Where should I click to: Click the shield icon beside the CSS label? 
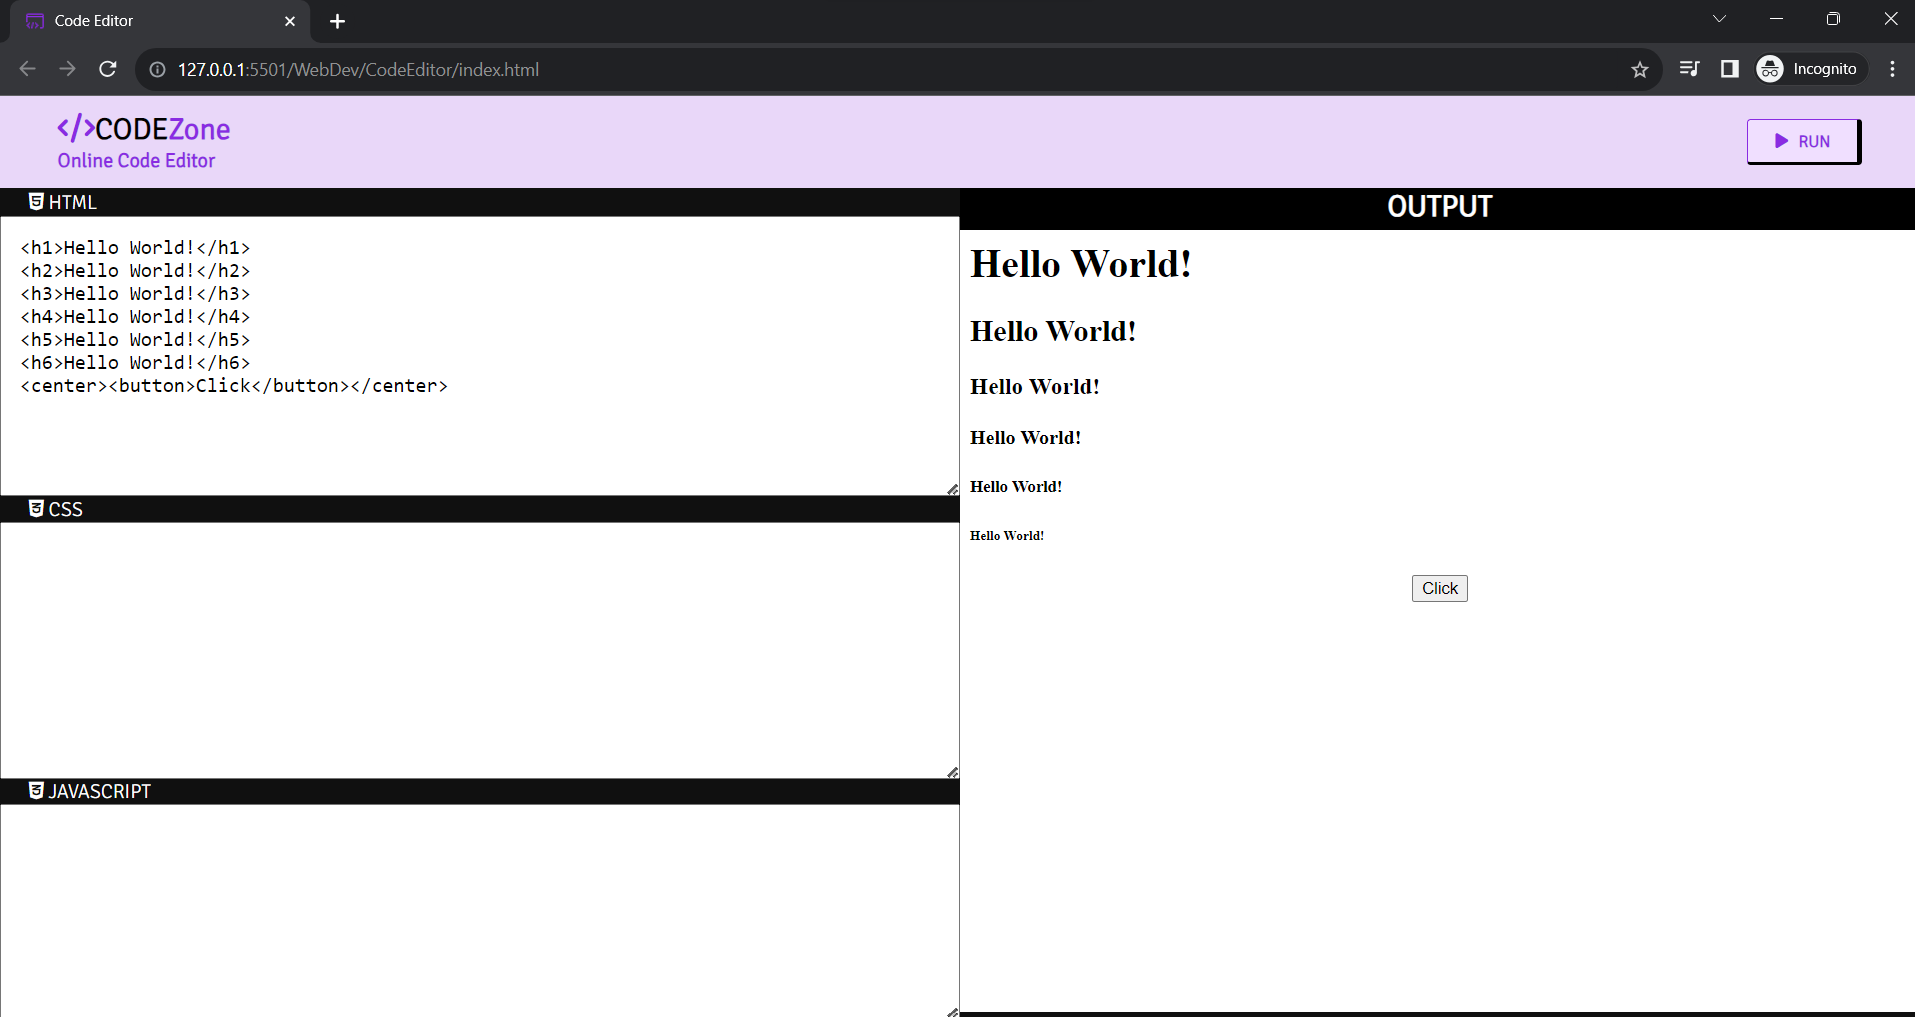tap(36, 508)
